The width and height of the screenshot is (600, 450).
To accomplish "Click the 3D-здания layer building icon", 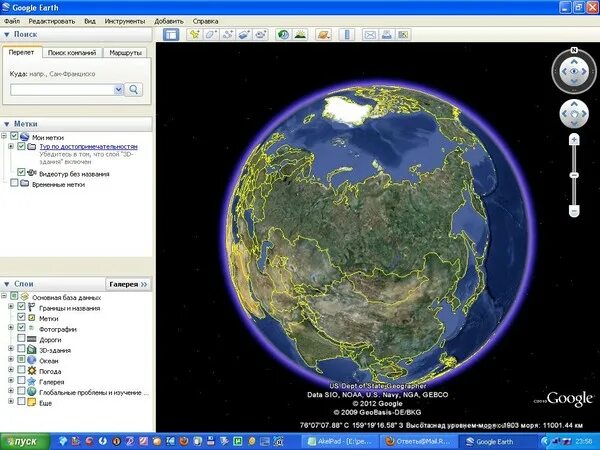I will click(x=32, y=350).
